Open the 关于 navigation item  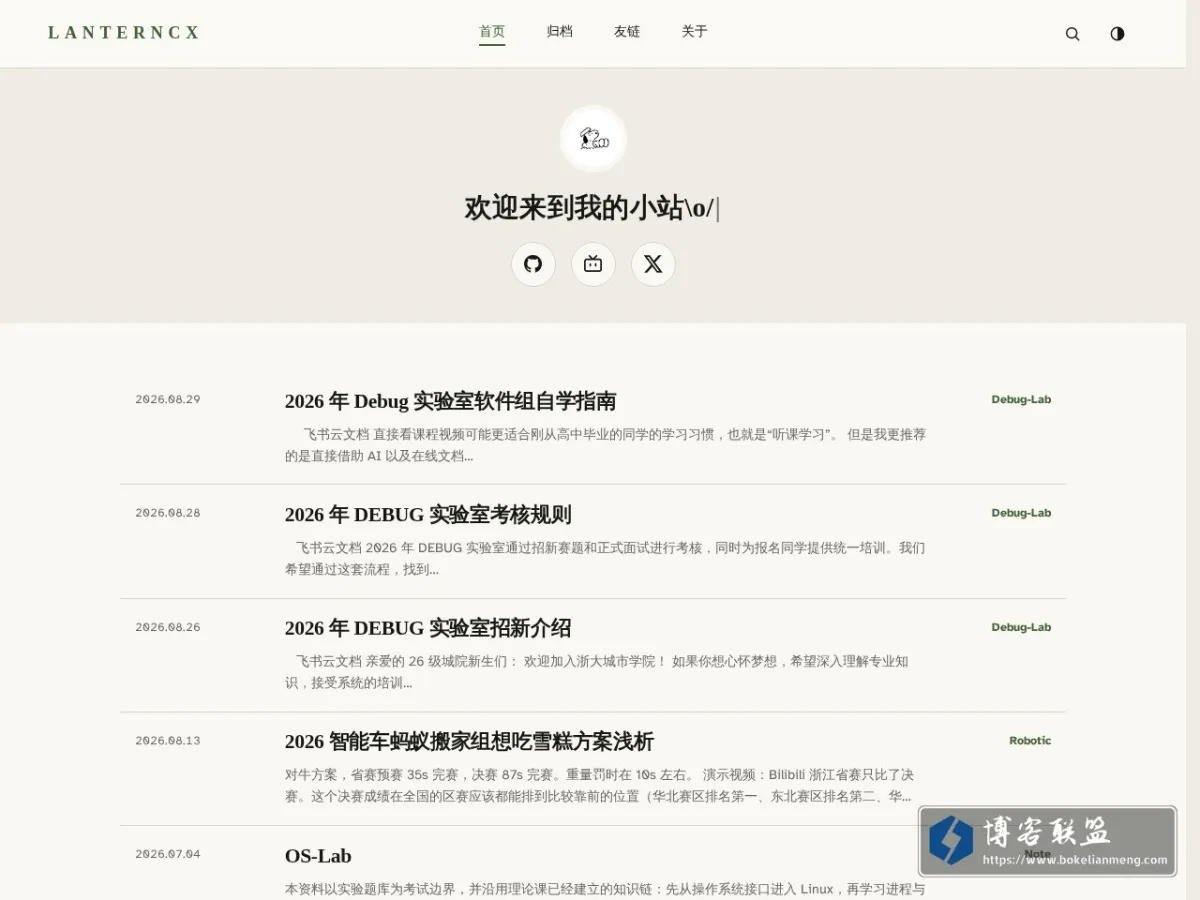click(695, 32)
